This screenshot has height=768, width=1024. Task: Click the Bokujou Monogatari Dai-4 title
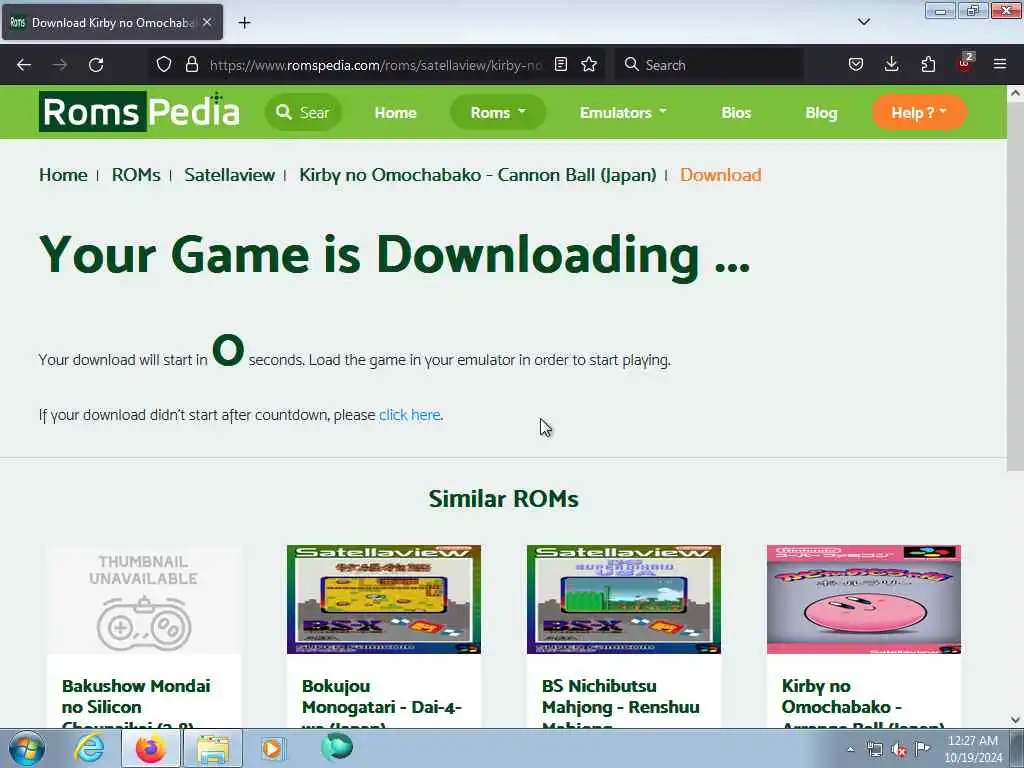(382, 705)
